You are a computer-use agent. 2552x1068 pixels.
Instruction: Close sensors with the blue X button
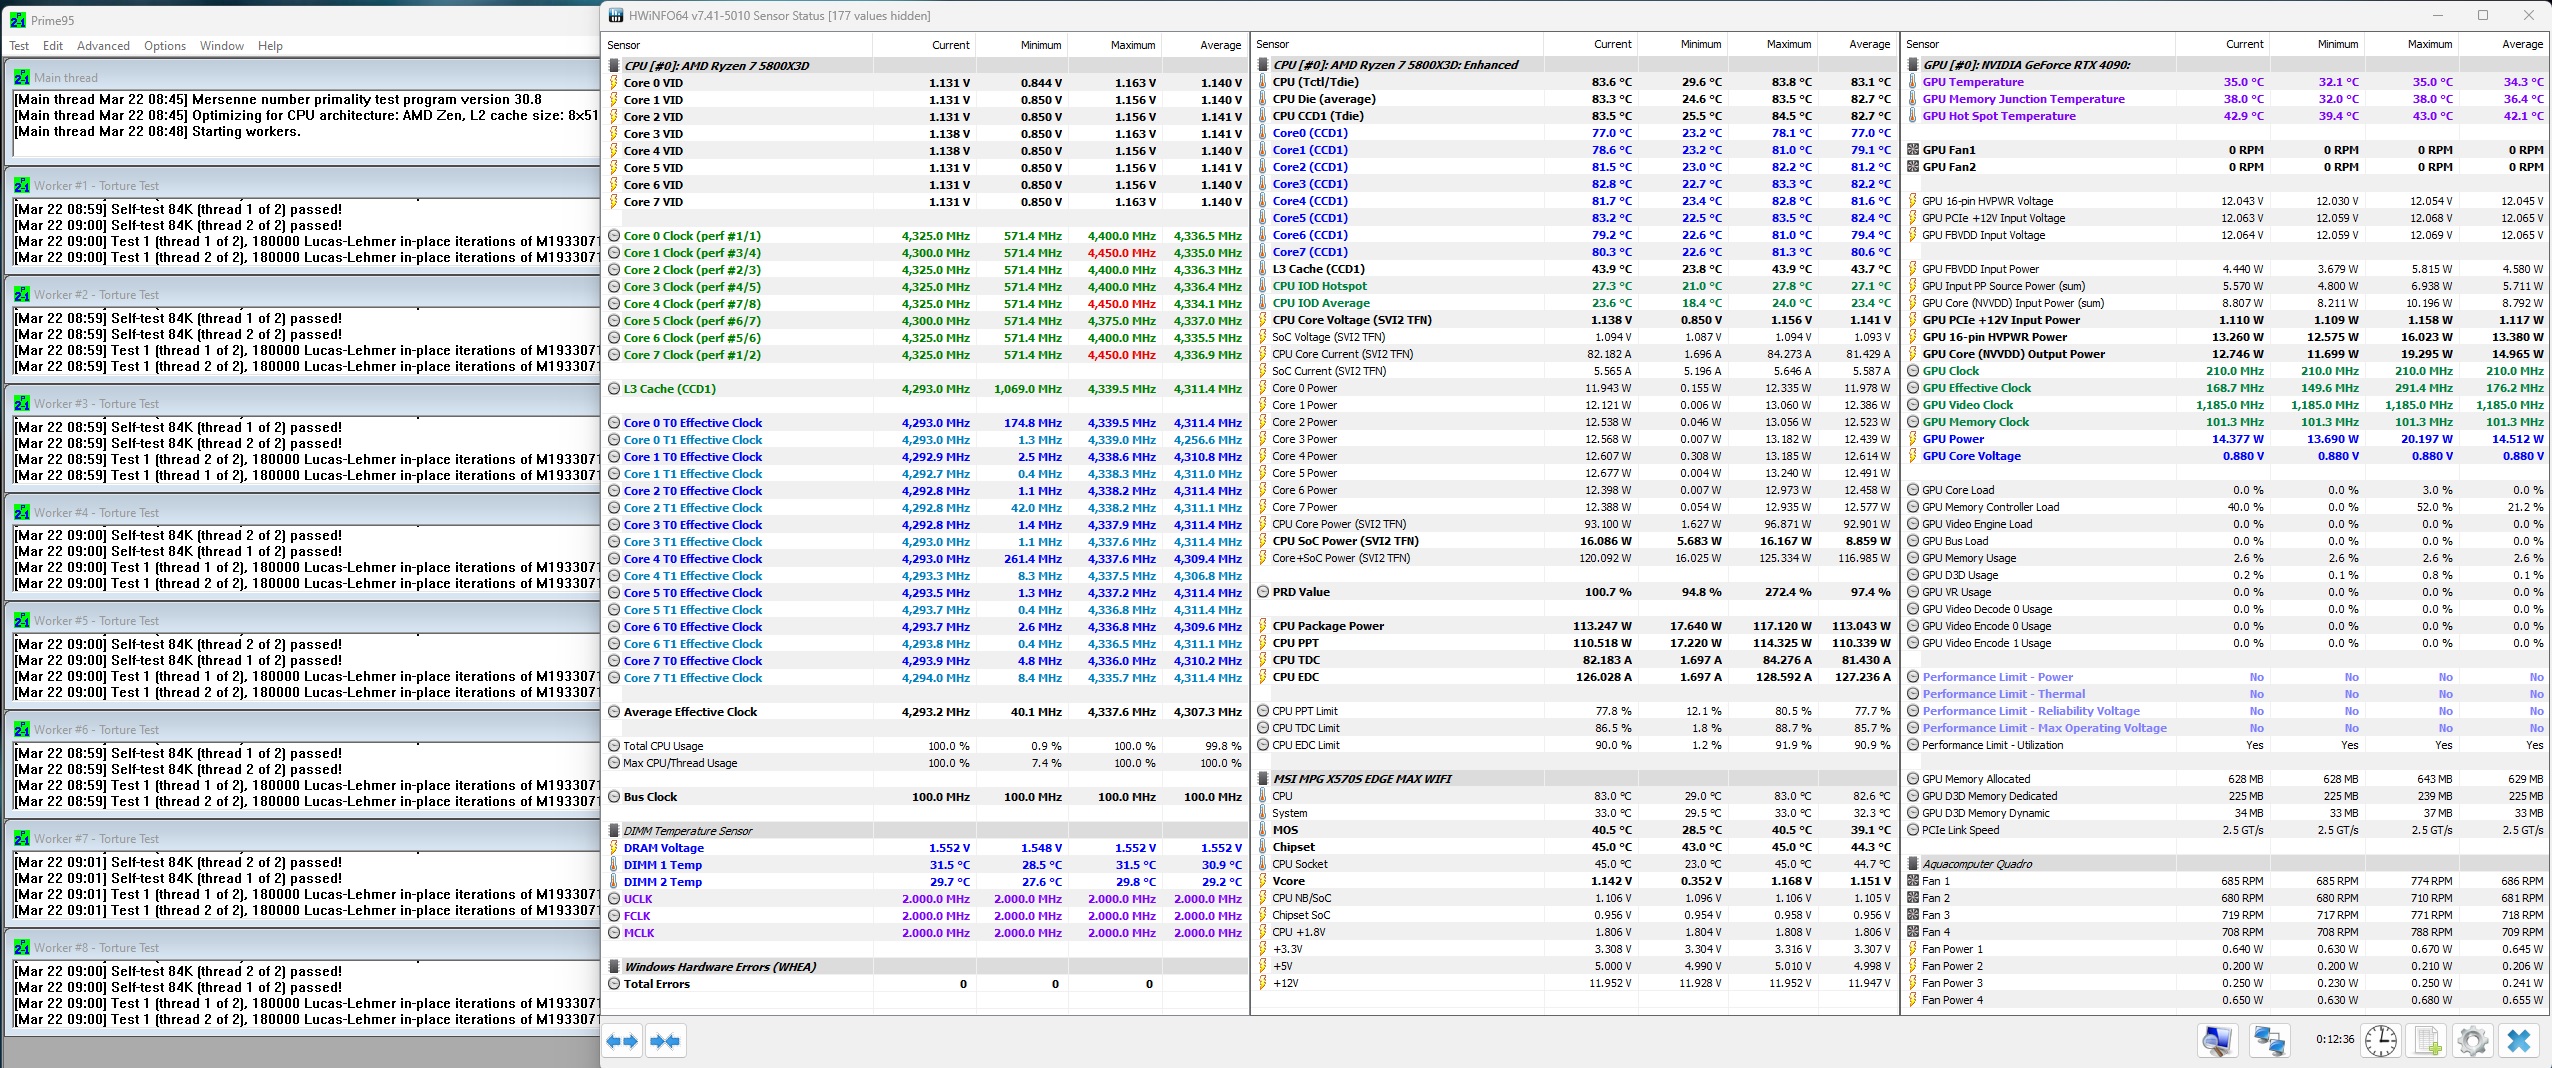2519,1041
